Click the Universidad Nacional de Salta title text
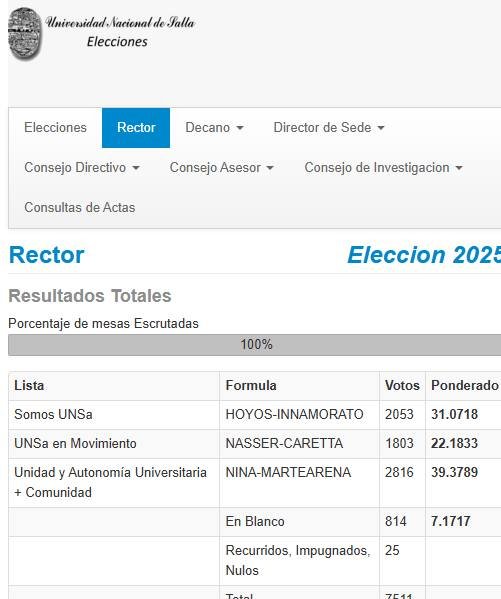Screen dimensions: 501x599 tap(120, 23)
